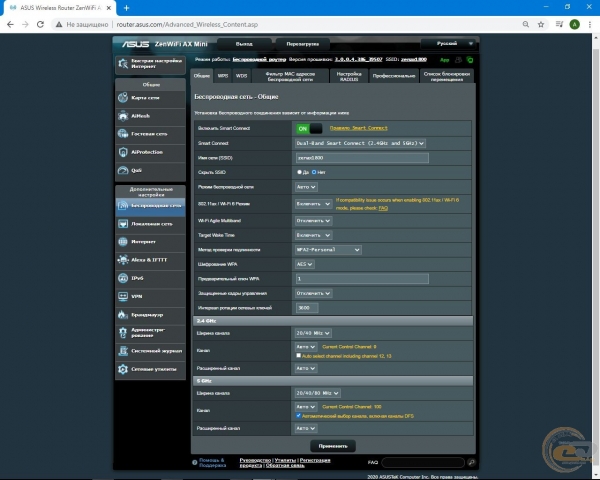
Task: Toggle the Smart Connect ON switch
Action: [x=309, y=129]
